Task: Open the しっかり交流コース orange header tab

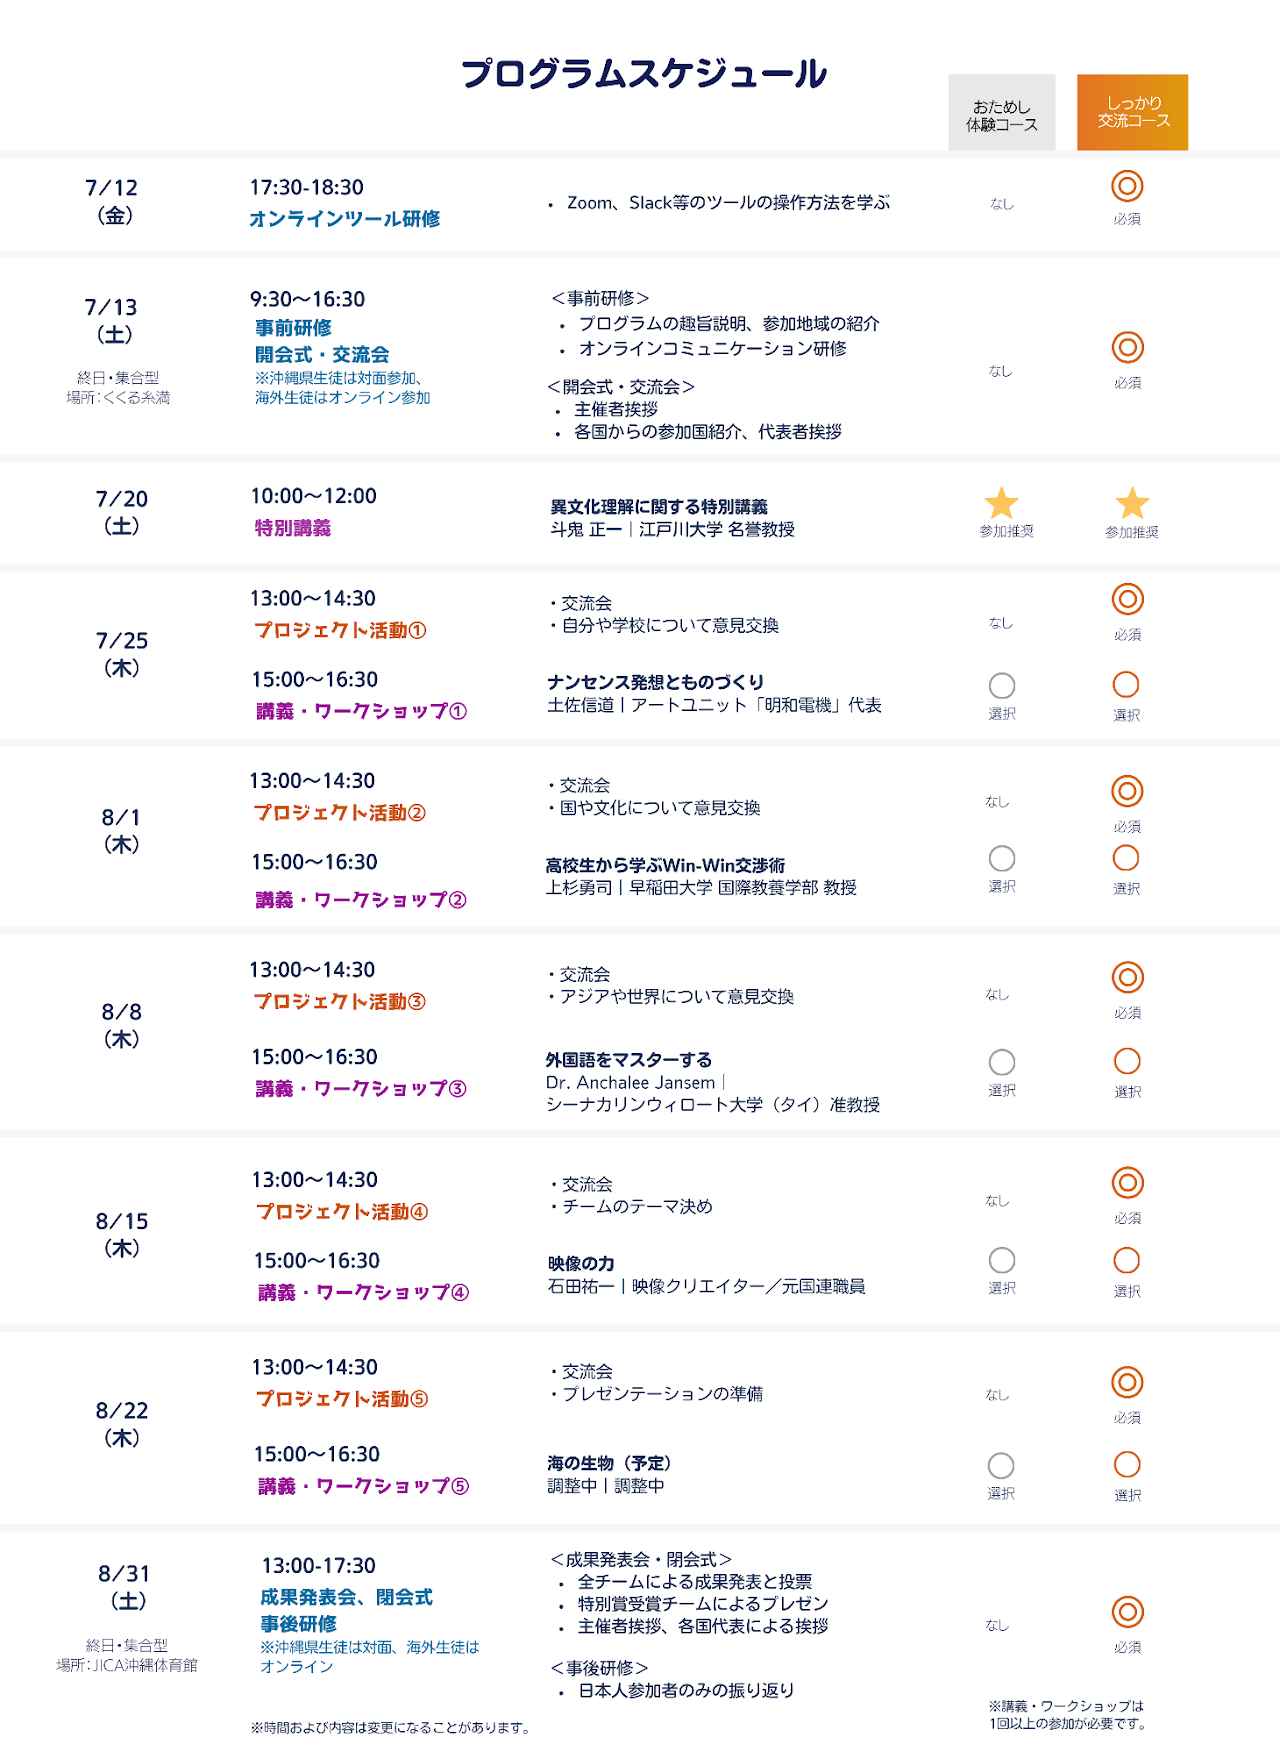Action: (x=1132, y=113)
